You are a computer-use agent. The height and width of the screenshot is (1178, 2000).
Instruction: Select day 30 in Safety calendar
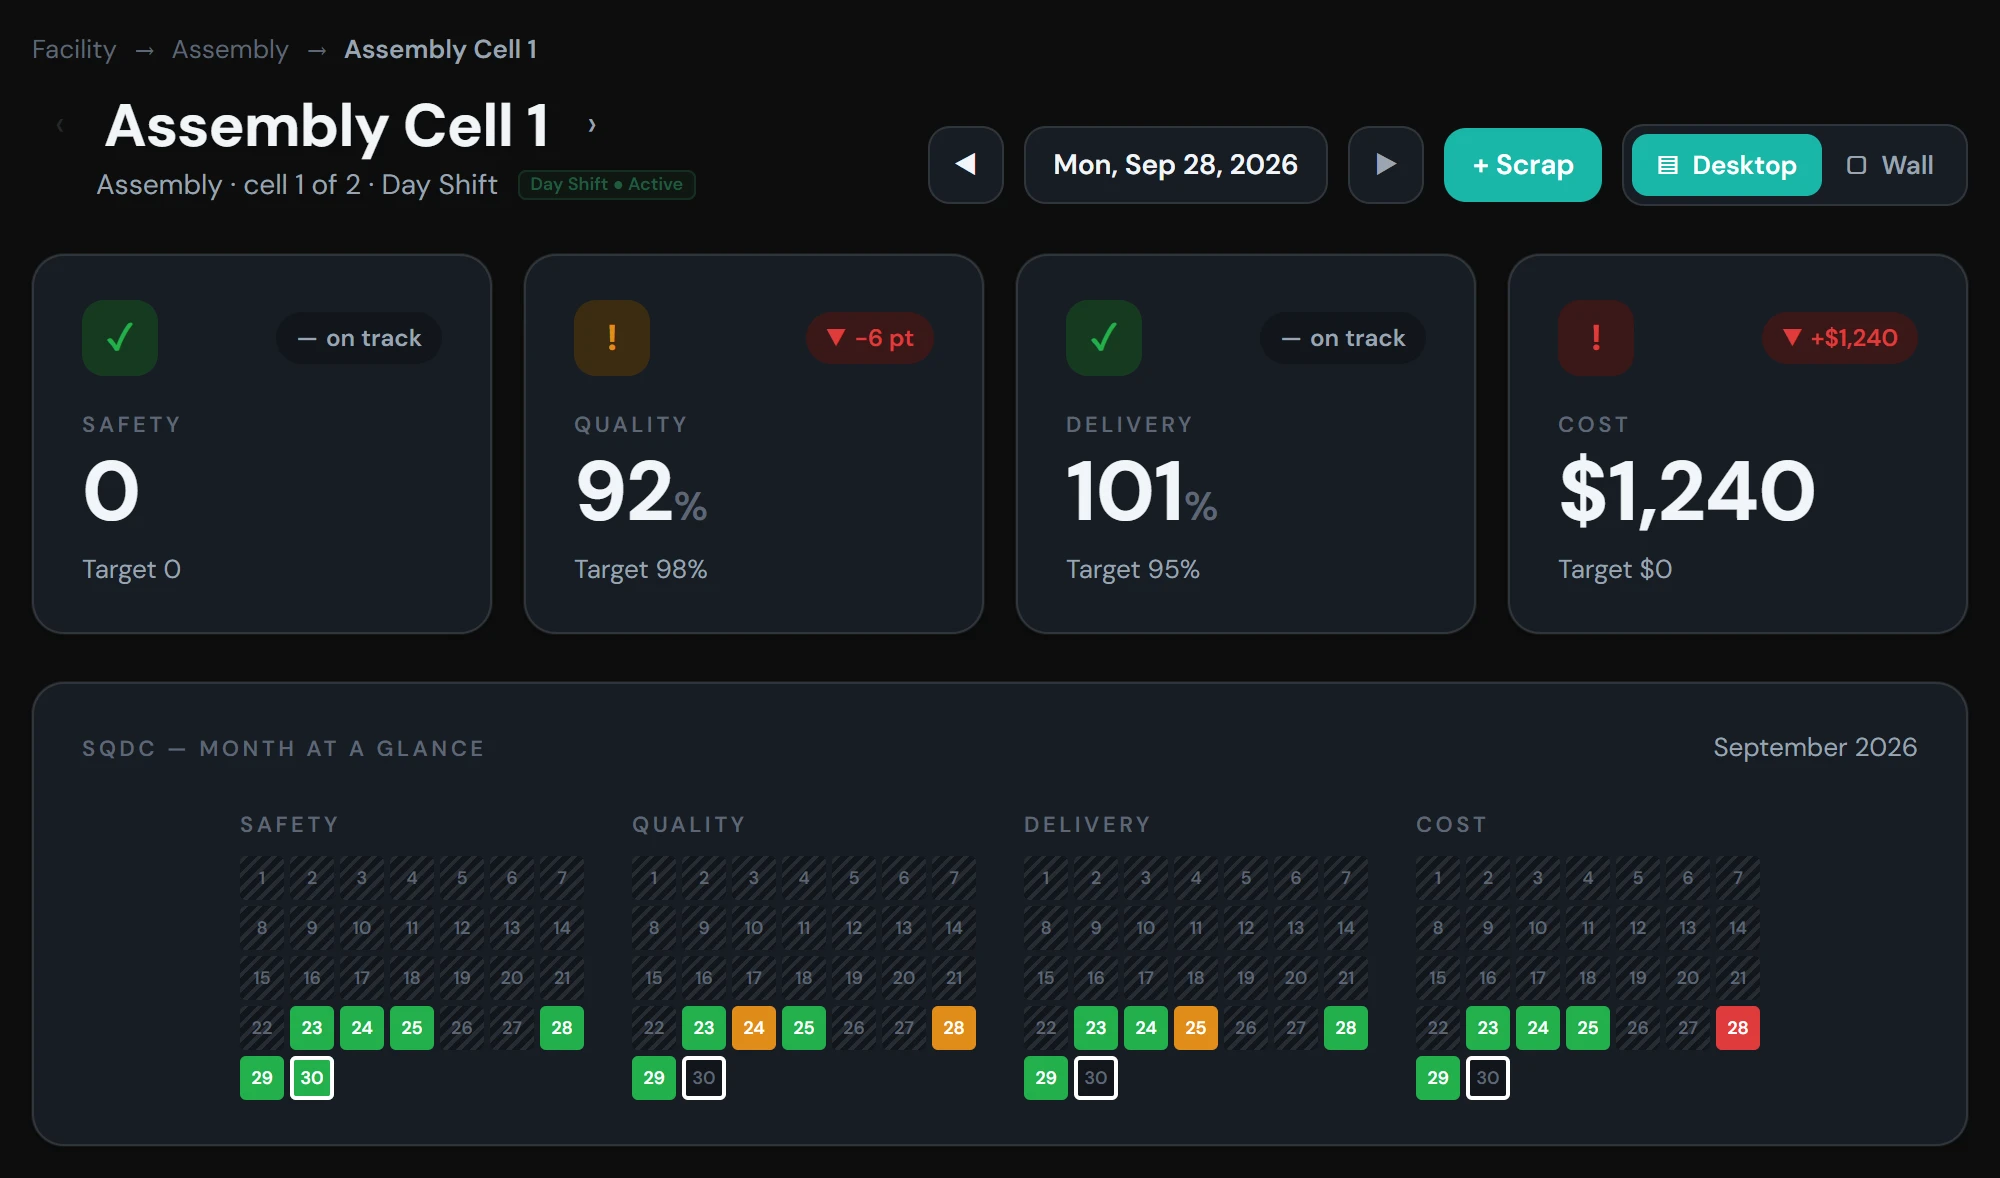tap(312, 1078)
